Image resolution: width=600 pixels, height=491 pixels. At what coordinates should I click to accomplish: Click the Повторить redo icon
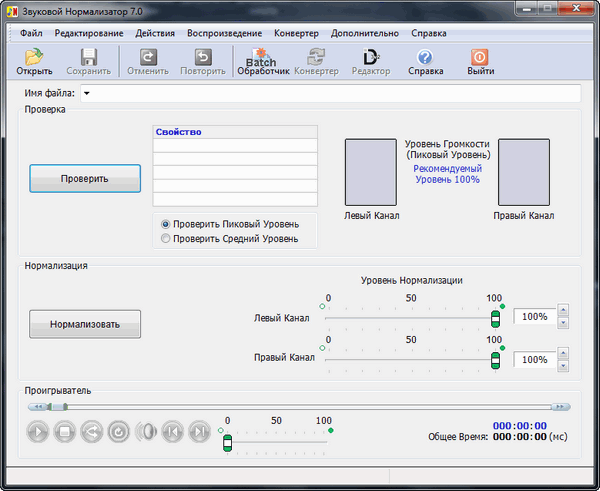[x=203, y=62]
